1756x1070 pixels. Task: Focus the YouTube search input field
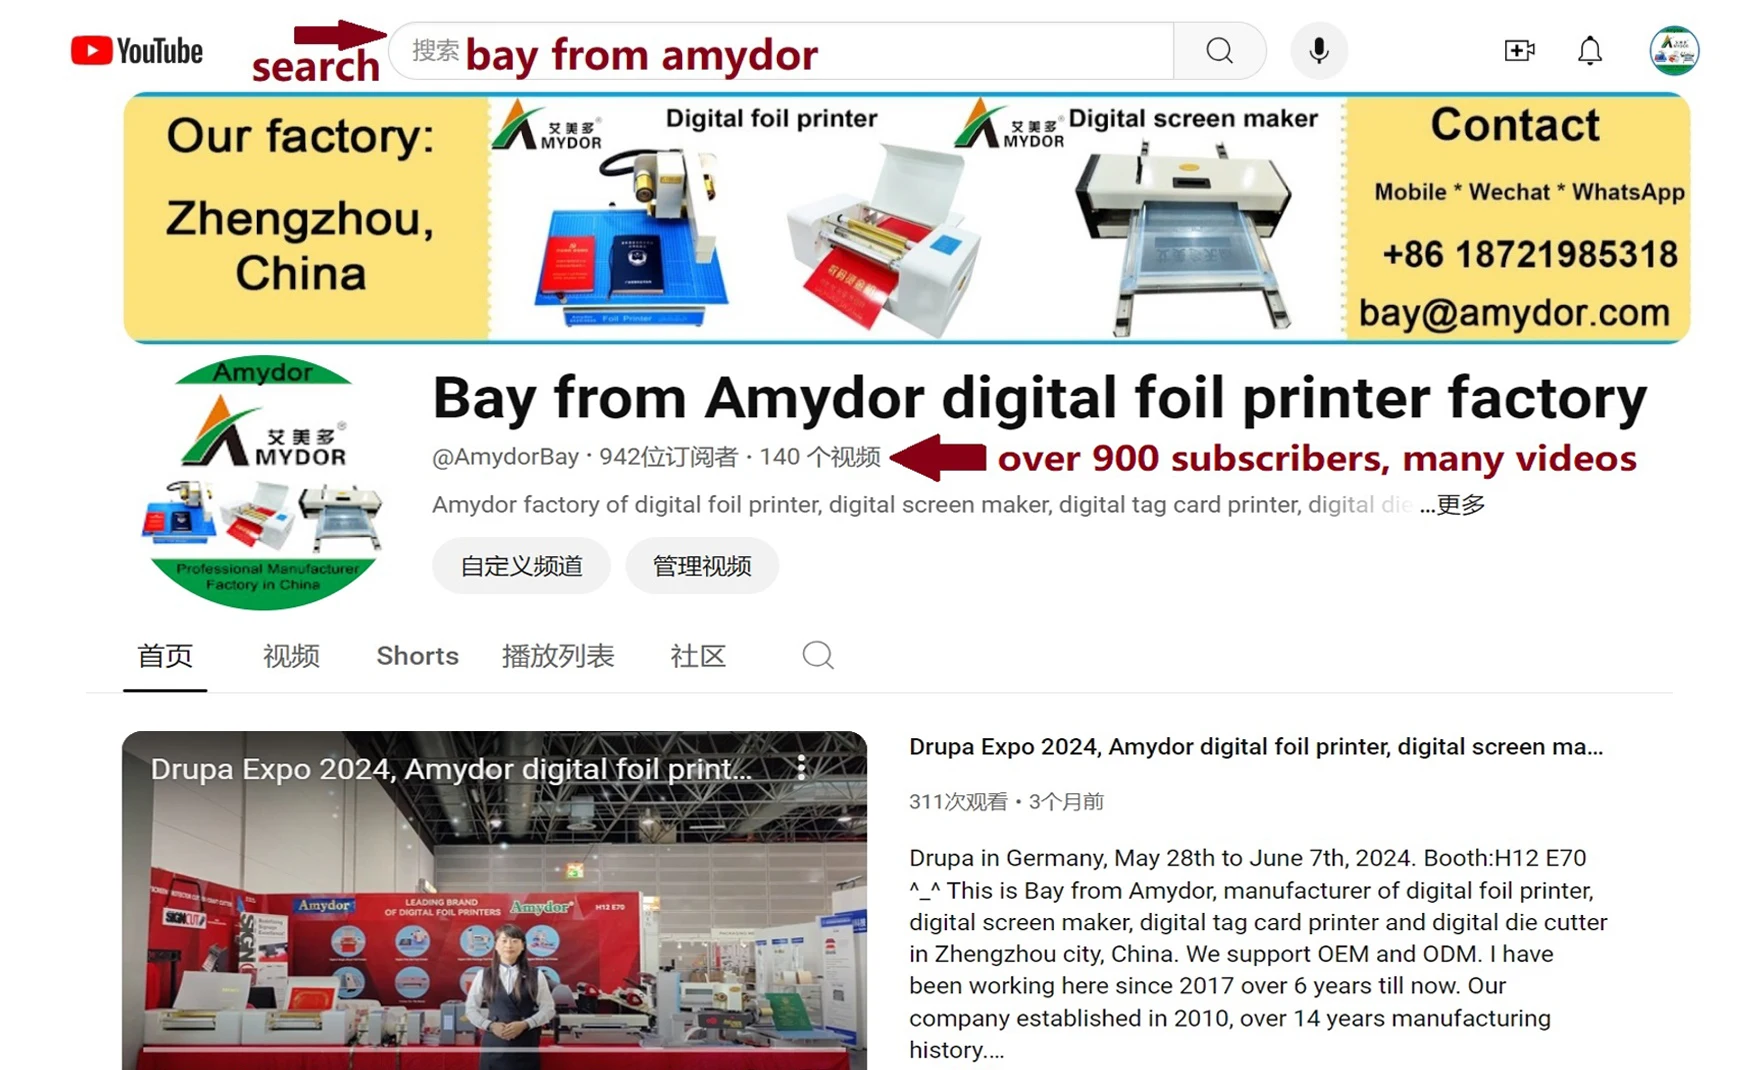pyautogui.click(x=780, y=51)
